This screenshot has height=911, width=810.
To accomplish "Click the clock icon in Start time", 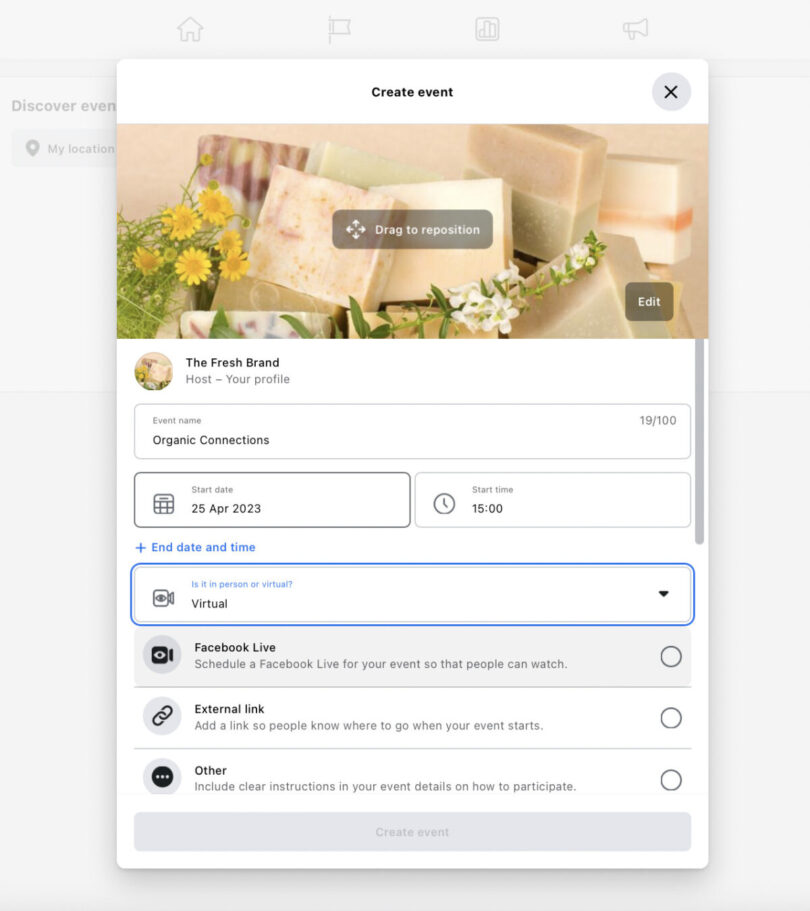I will [x=444, y=504].
